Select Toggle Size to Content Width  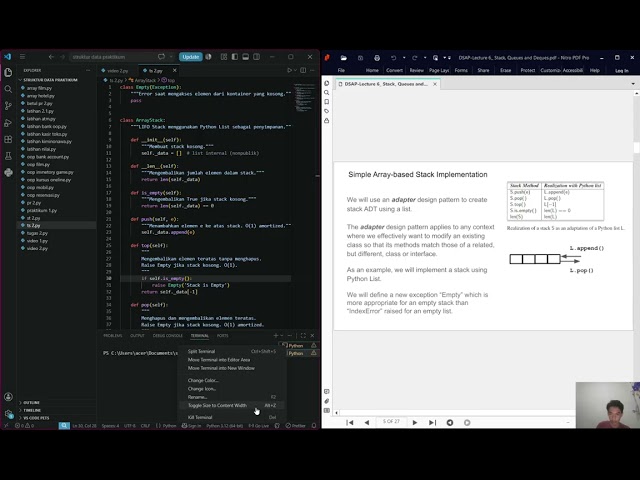232,406
